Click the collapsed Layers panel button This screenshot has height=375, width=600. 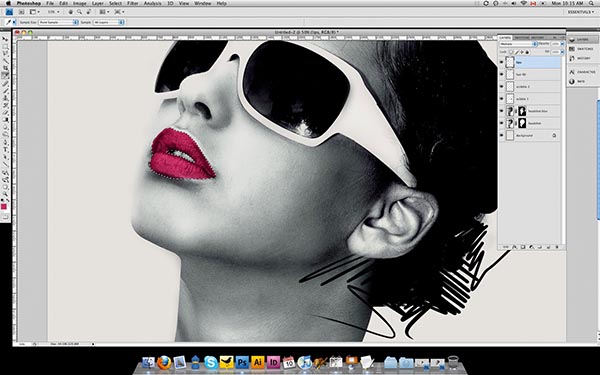click(x=584, y=39)
